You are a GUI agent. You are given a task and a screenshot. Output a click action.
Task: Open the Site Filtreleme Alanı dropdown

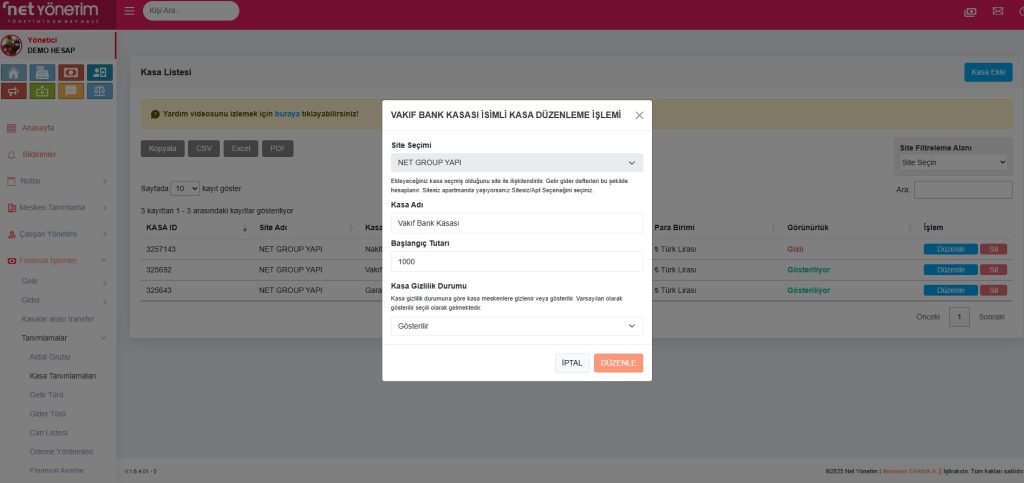click(953, 162)
